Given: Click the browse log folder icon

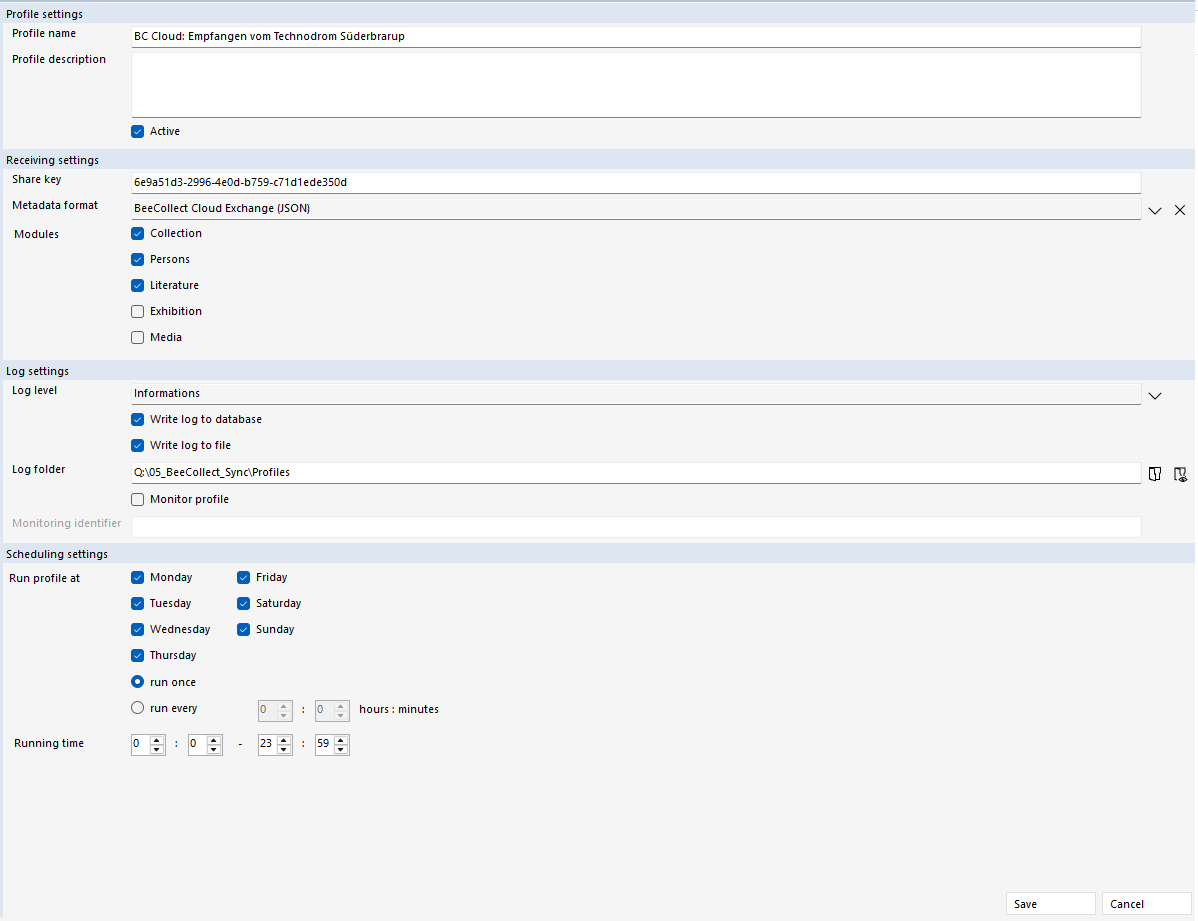Looking at the screenshot, I should click(x=1155, y=473).
